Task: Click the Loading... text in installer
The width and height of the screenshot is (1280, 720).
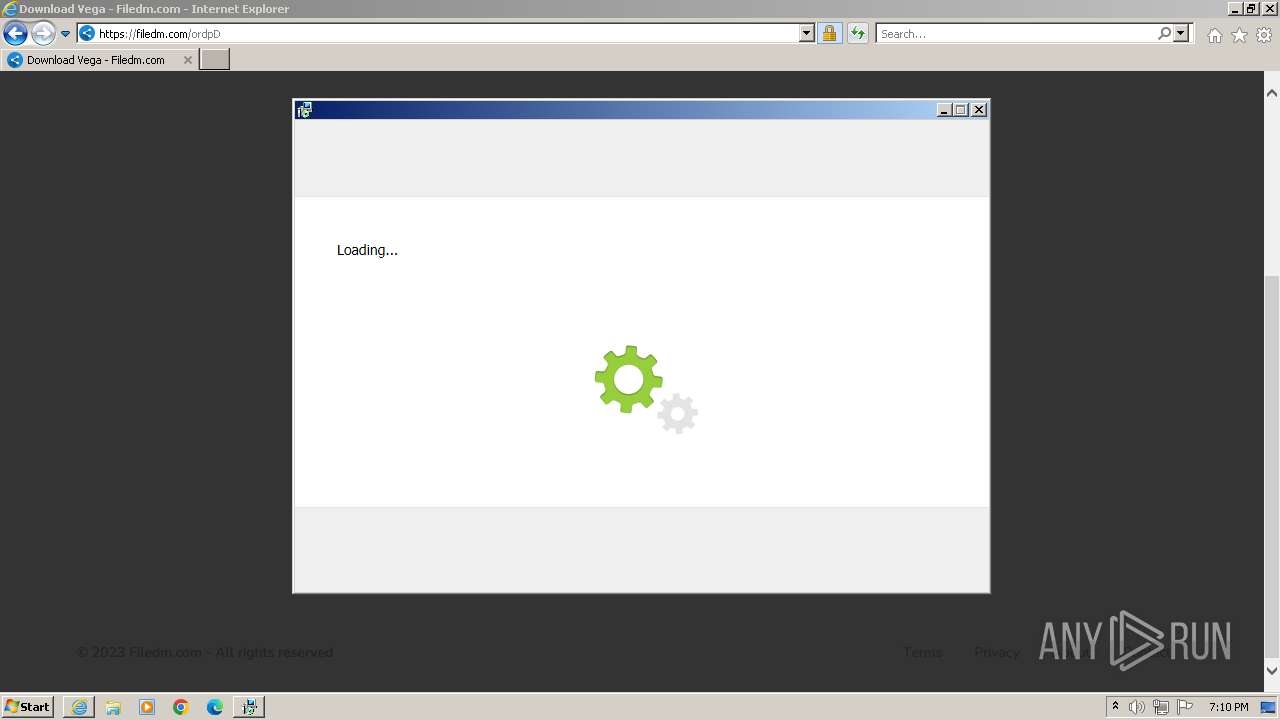Action: point(367,250)
